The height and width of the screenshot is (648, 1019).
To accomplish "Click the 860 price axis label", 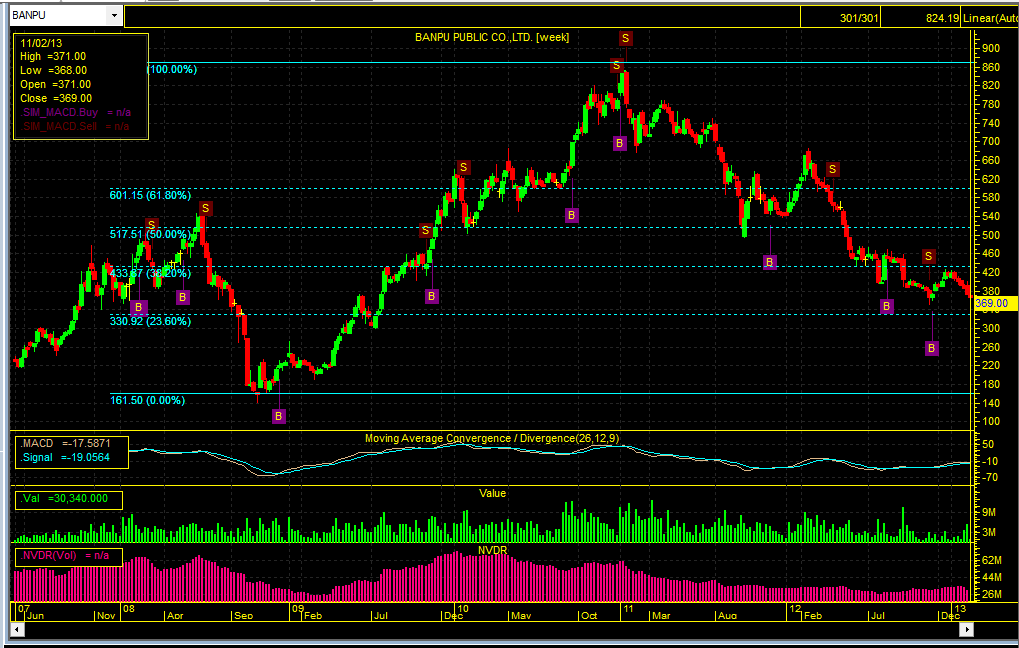I will (x=991, y=67).
